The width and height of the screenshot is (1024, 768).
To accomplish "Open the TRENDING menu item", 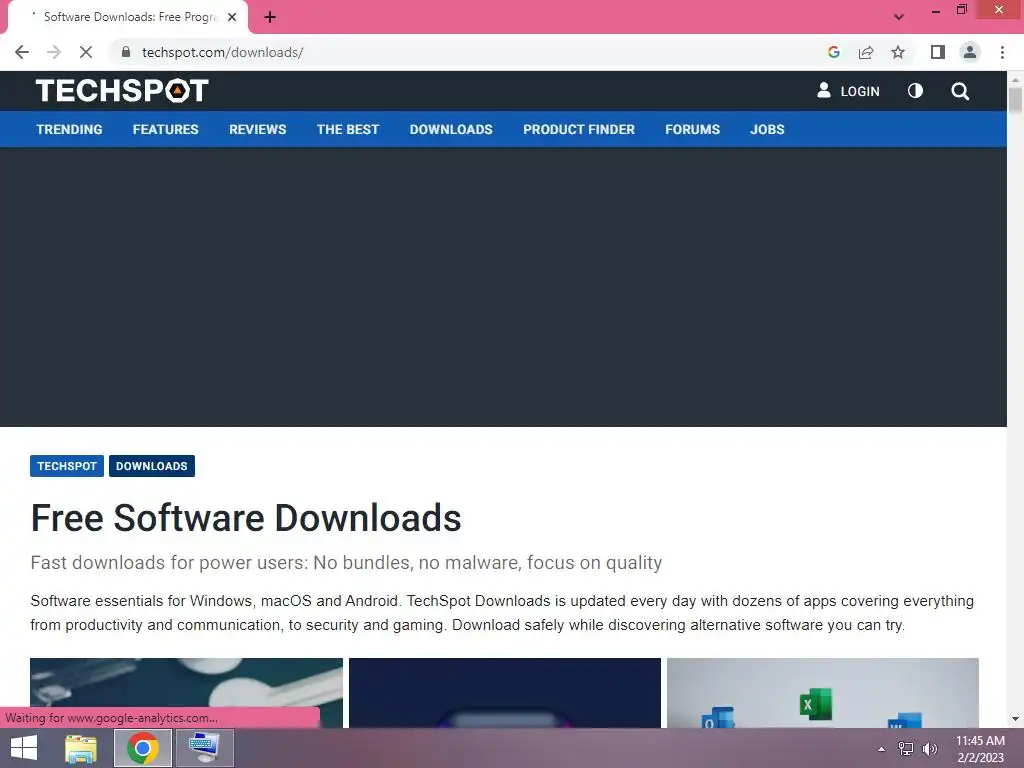I will tap(69, 129).
